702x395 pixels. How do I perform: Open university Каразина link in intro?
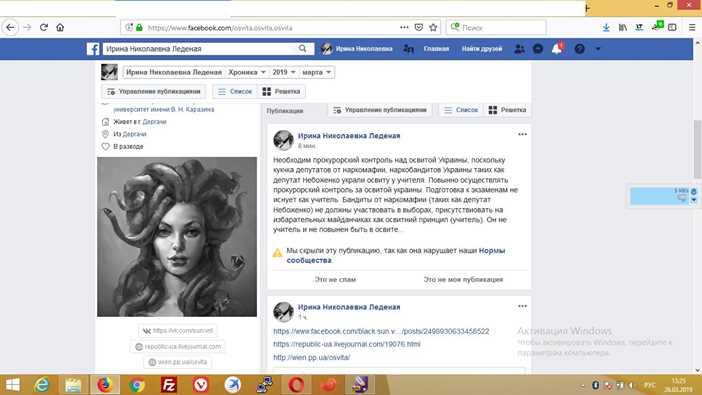coord(164,109)
